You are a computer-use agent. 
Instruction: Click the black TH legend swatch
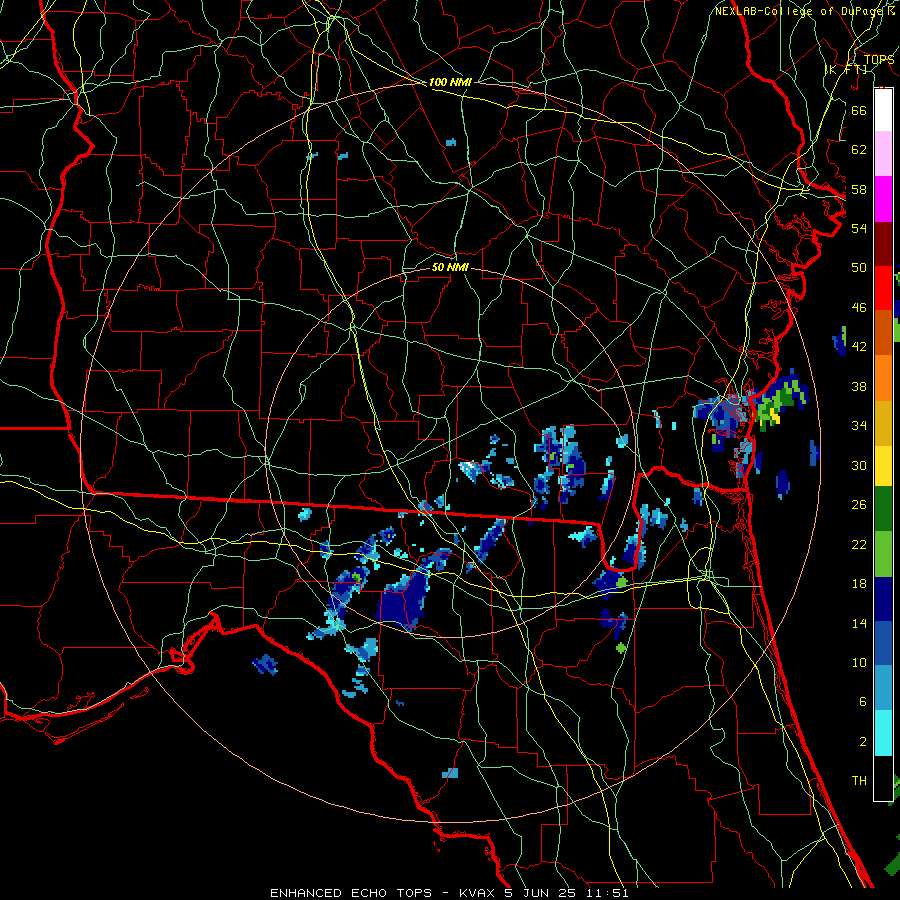[883, 778]
